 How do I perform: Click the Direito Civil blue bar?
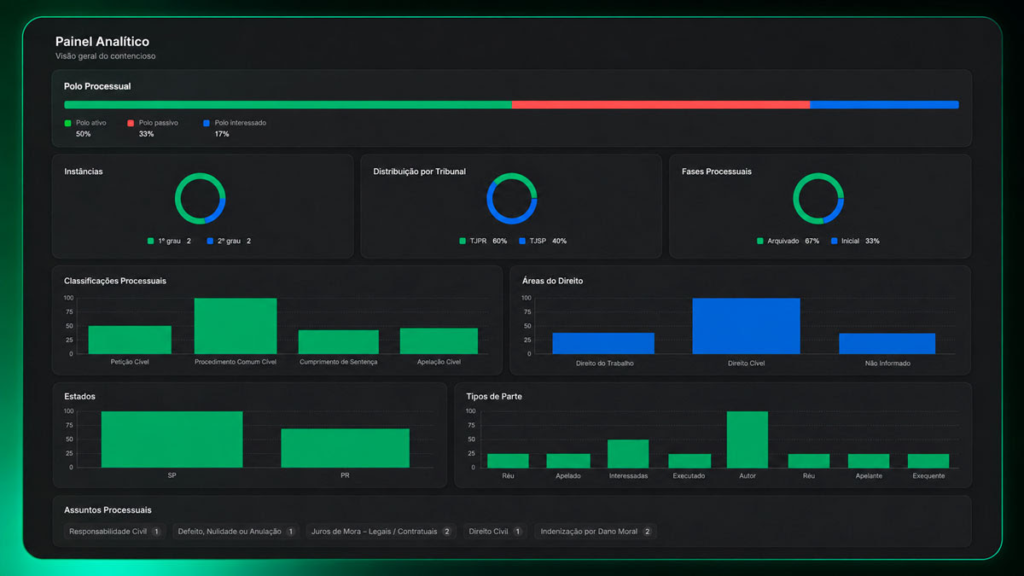coord(746,326)
